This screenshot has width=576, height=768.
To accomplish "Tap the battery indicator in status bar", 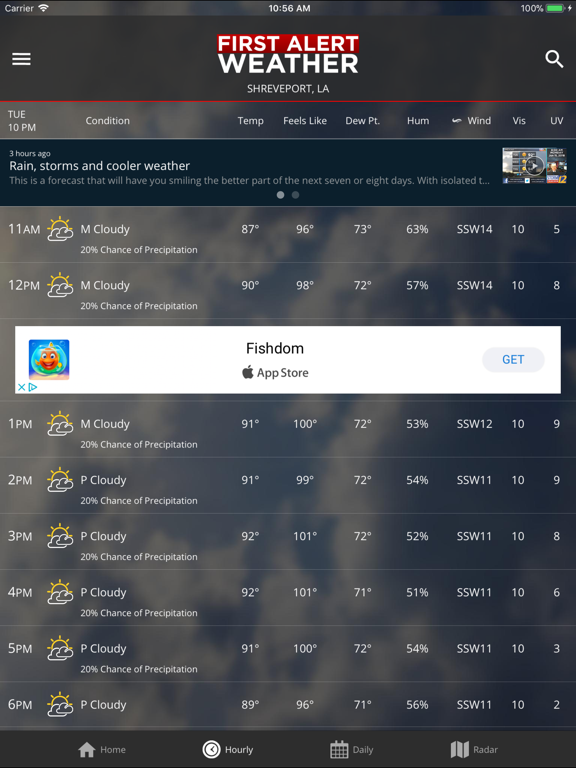I will [555, 8].
